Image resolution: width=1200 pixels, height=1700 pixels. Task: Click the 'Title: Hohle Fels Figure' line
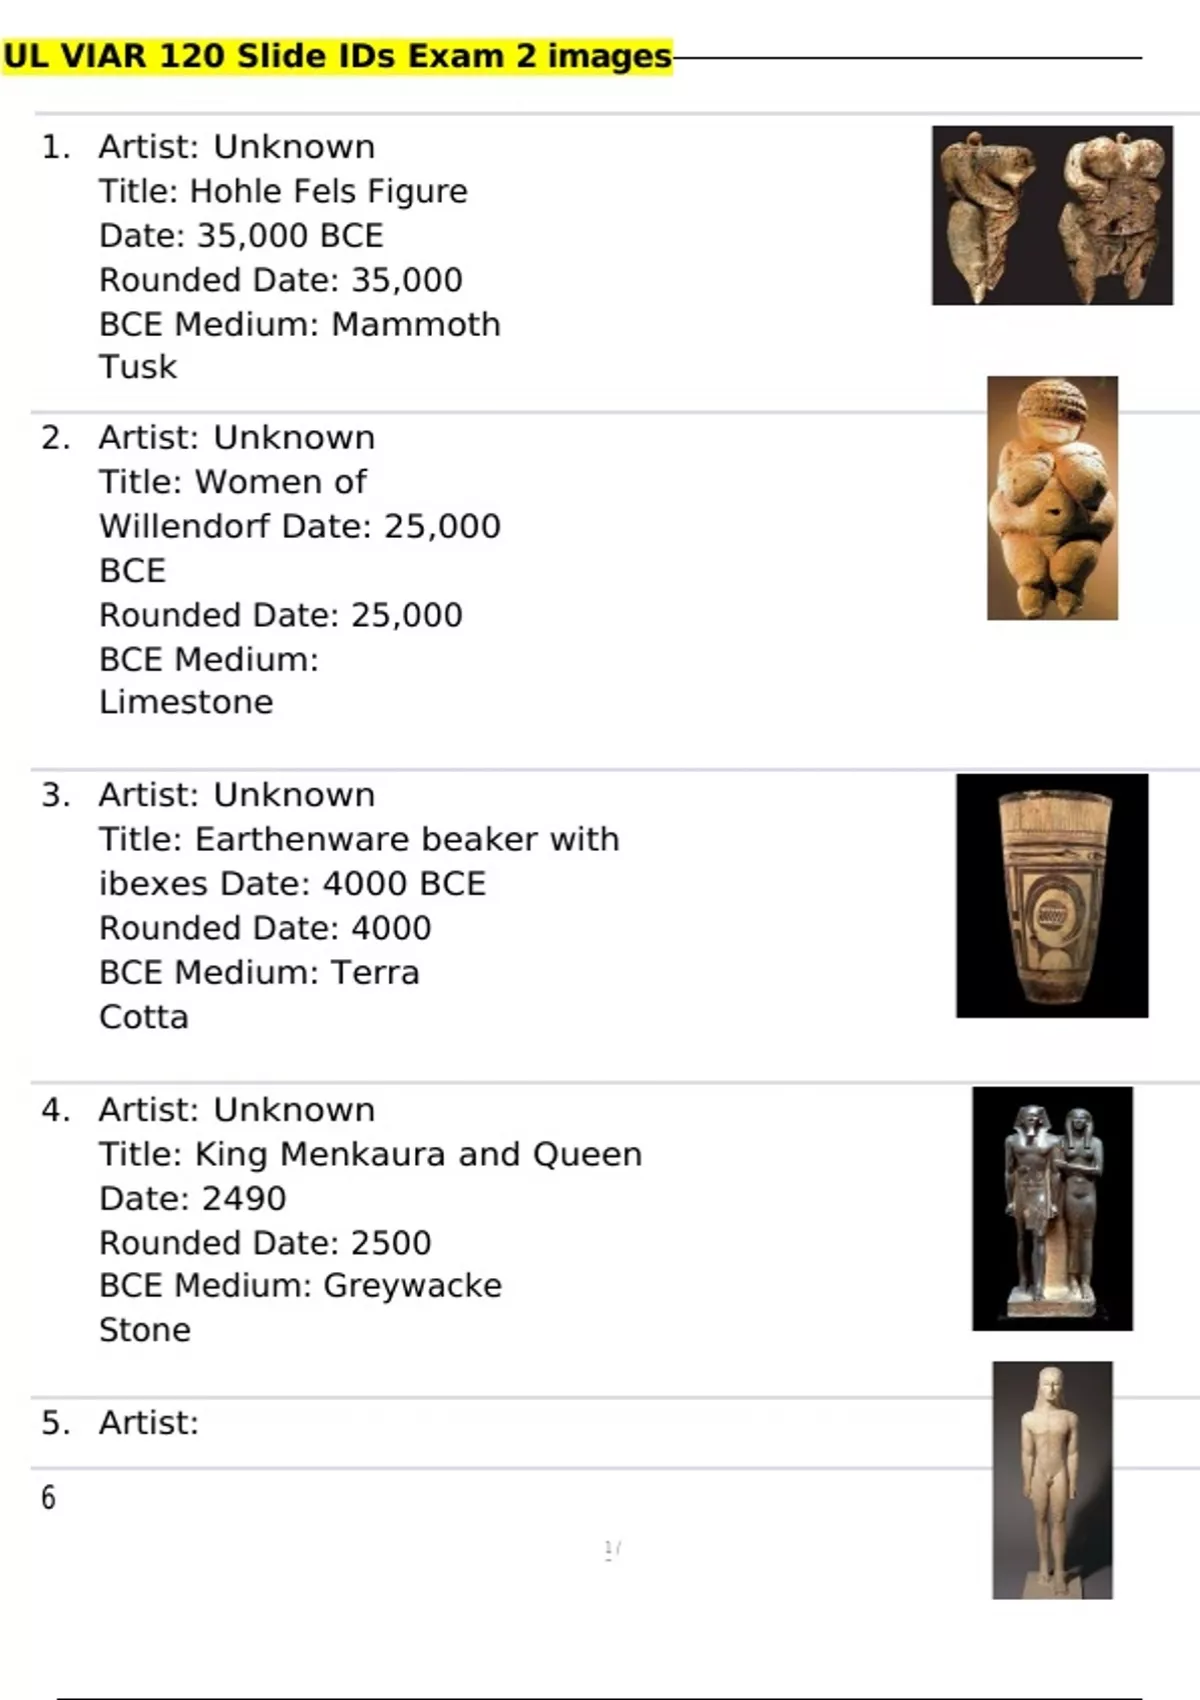tap(283, 191)
